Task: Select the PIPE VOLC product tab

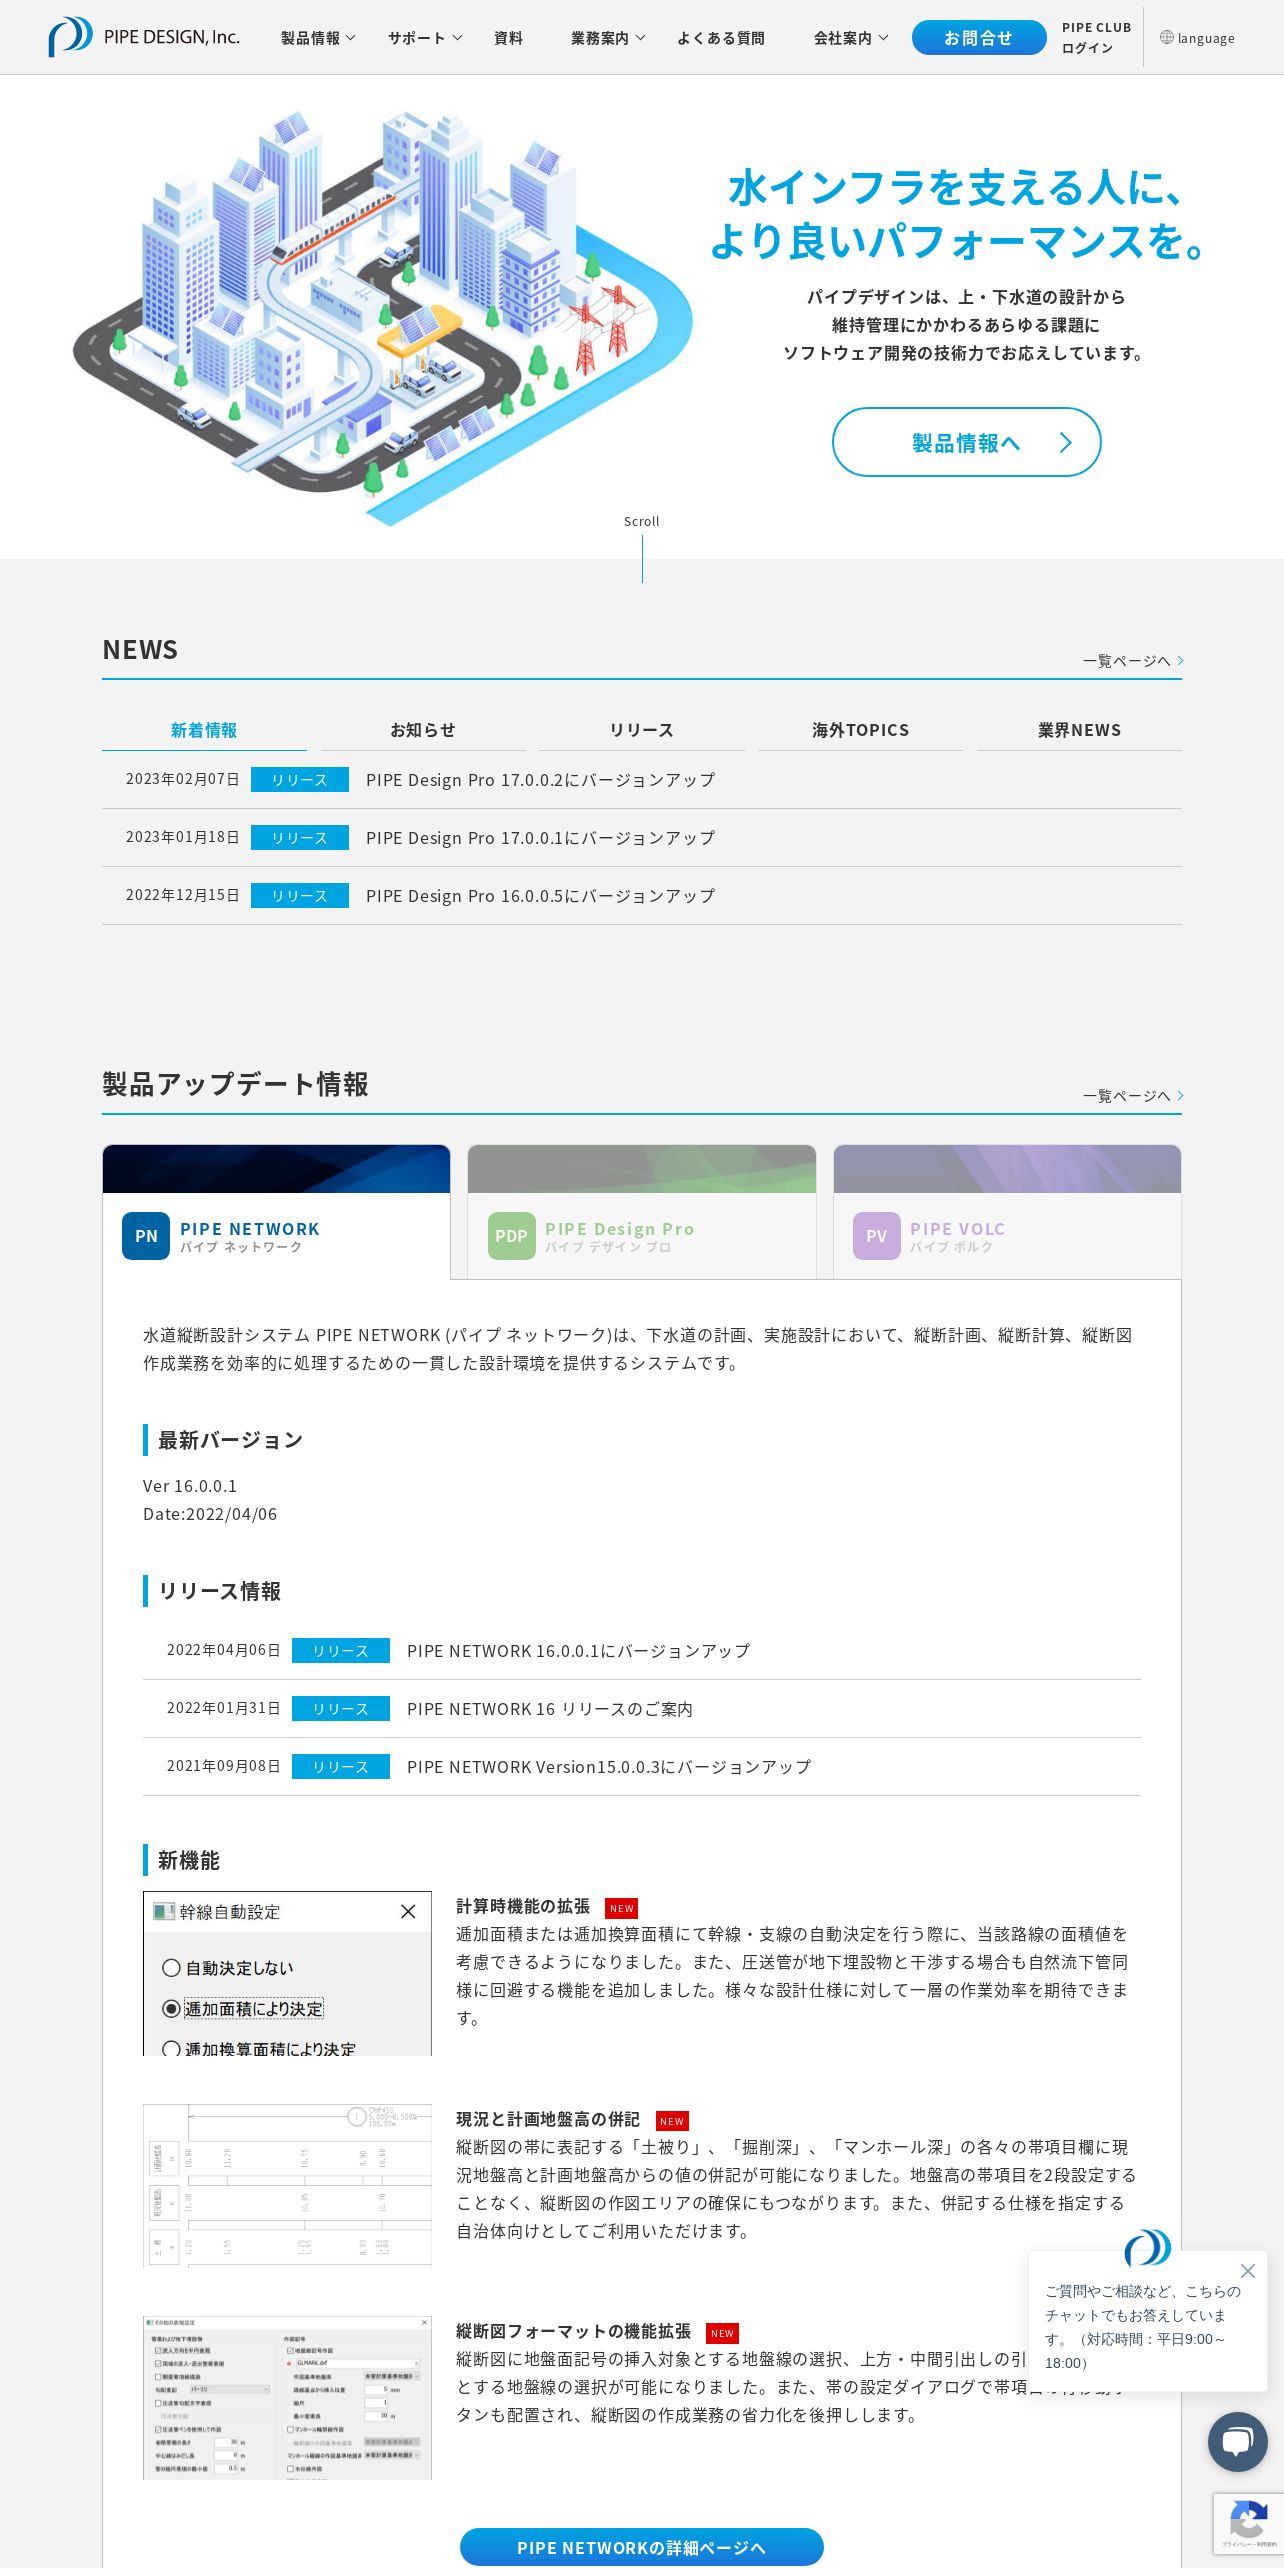Action: [1007, 1212]
